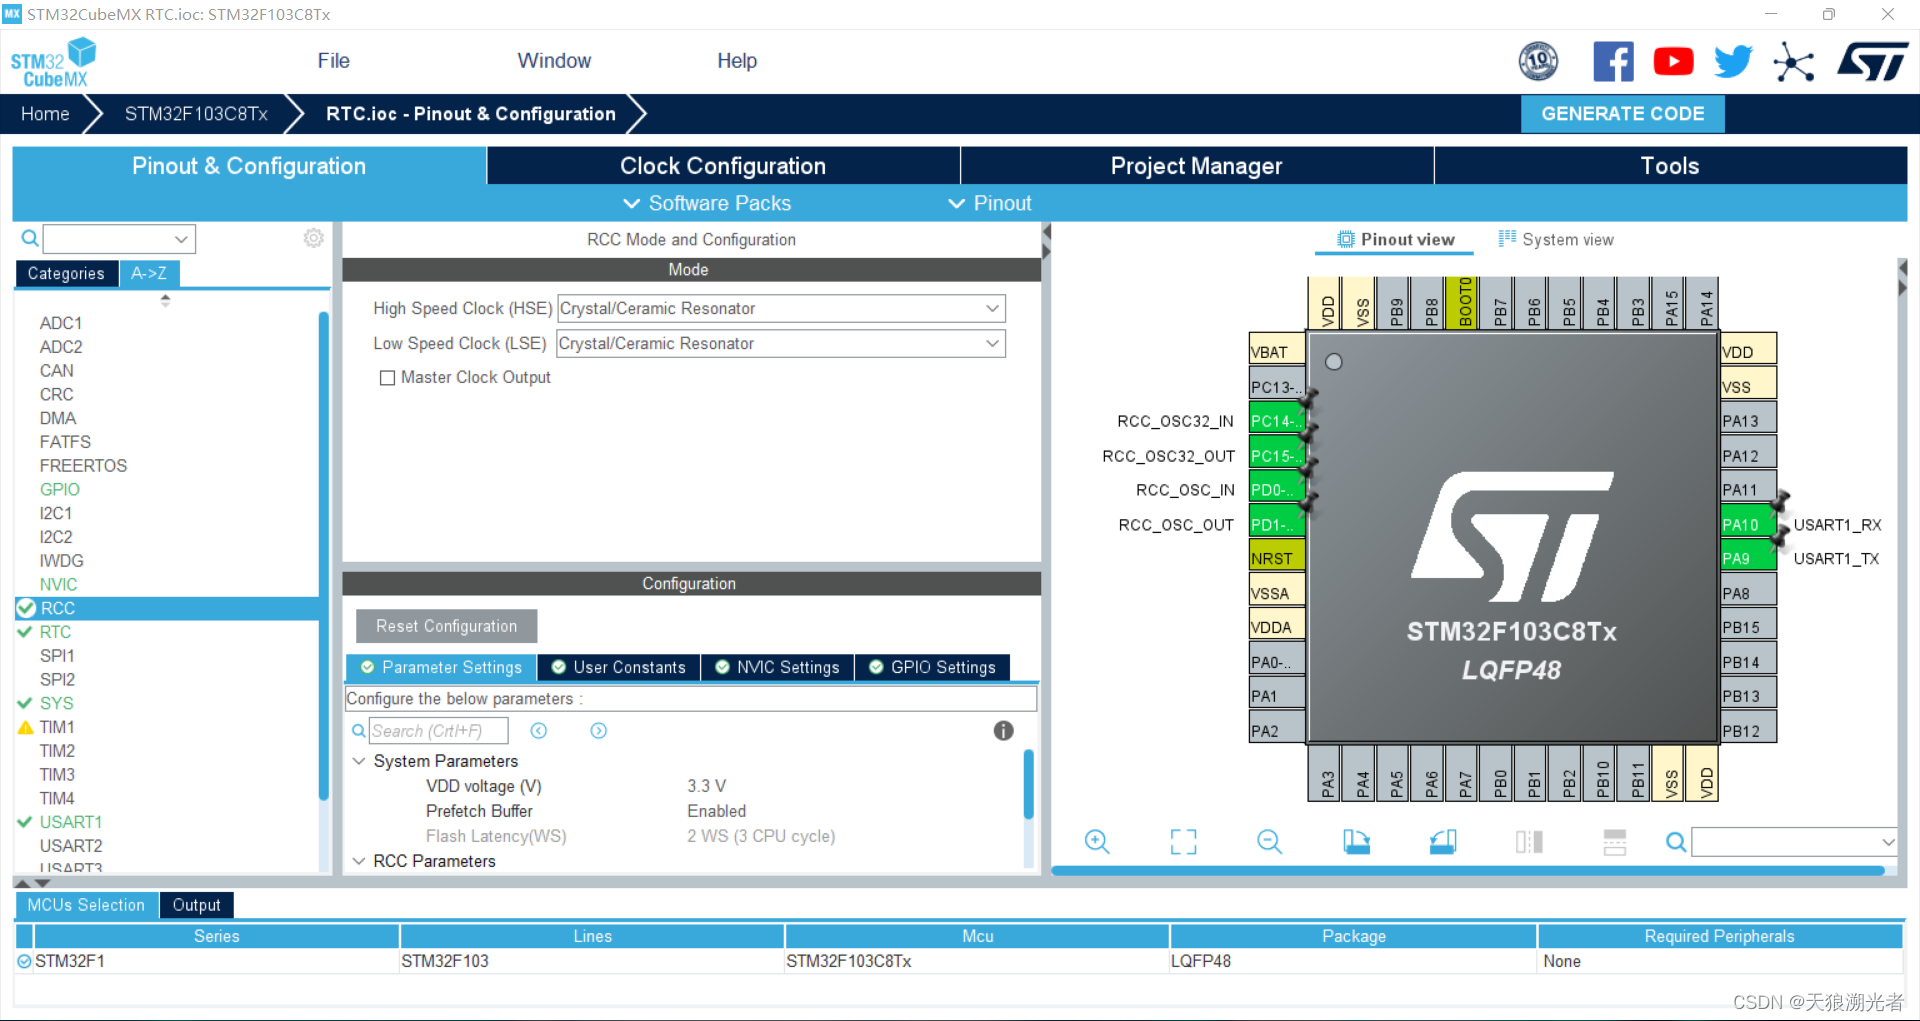The width and height of the screenshot is (1920, 1021).
Task: Open the File menu
Action: click(x=333, y=61)
